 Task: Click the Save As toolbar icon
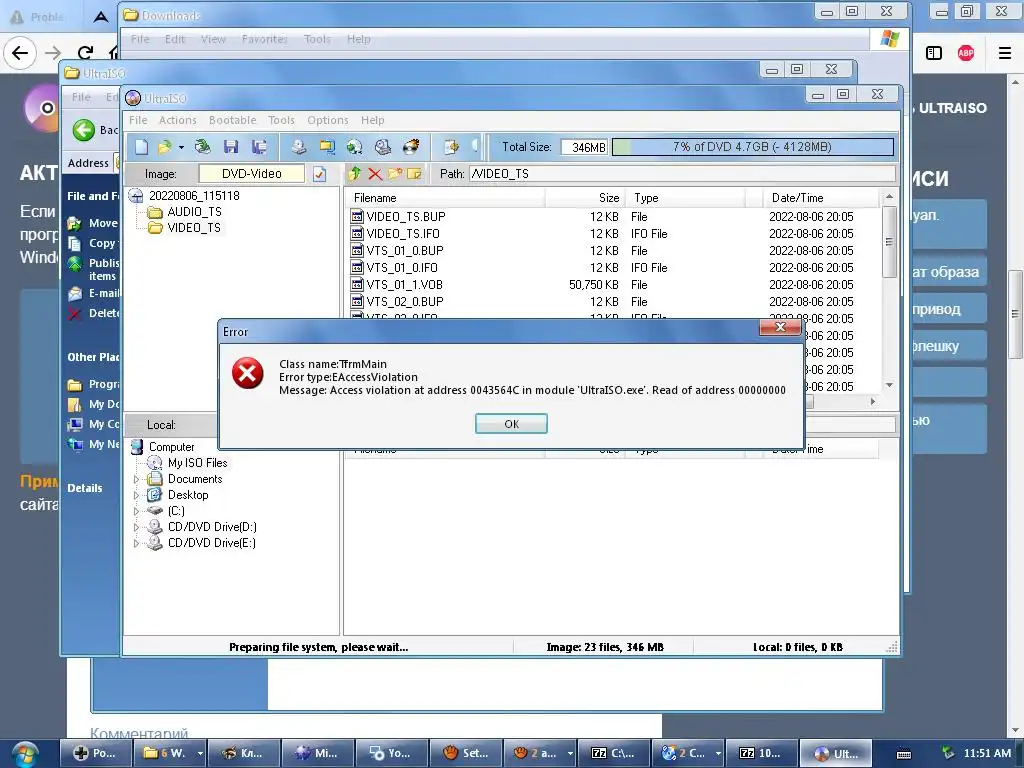[259, 147]
